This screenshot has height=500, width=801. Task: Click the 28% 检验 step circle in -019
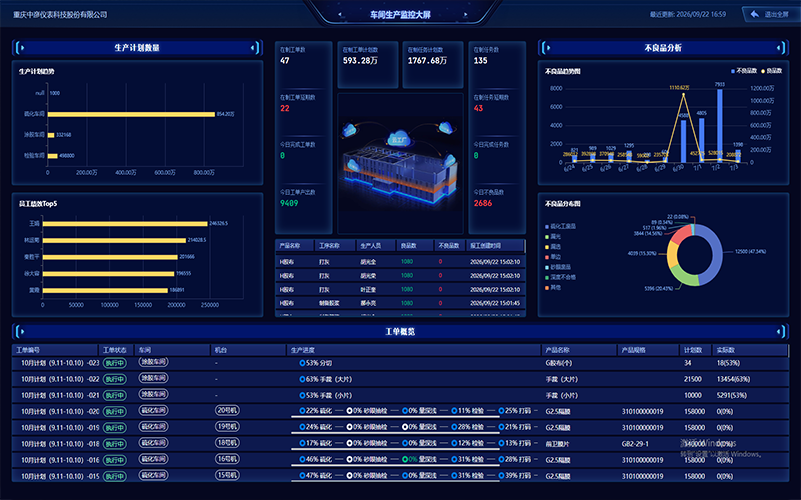point(454,427)
